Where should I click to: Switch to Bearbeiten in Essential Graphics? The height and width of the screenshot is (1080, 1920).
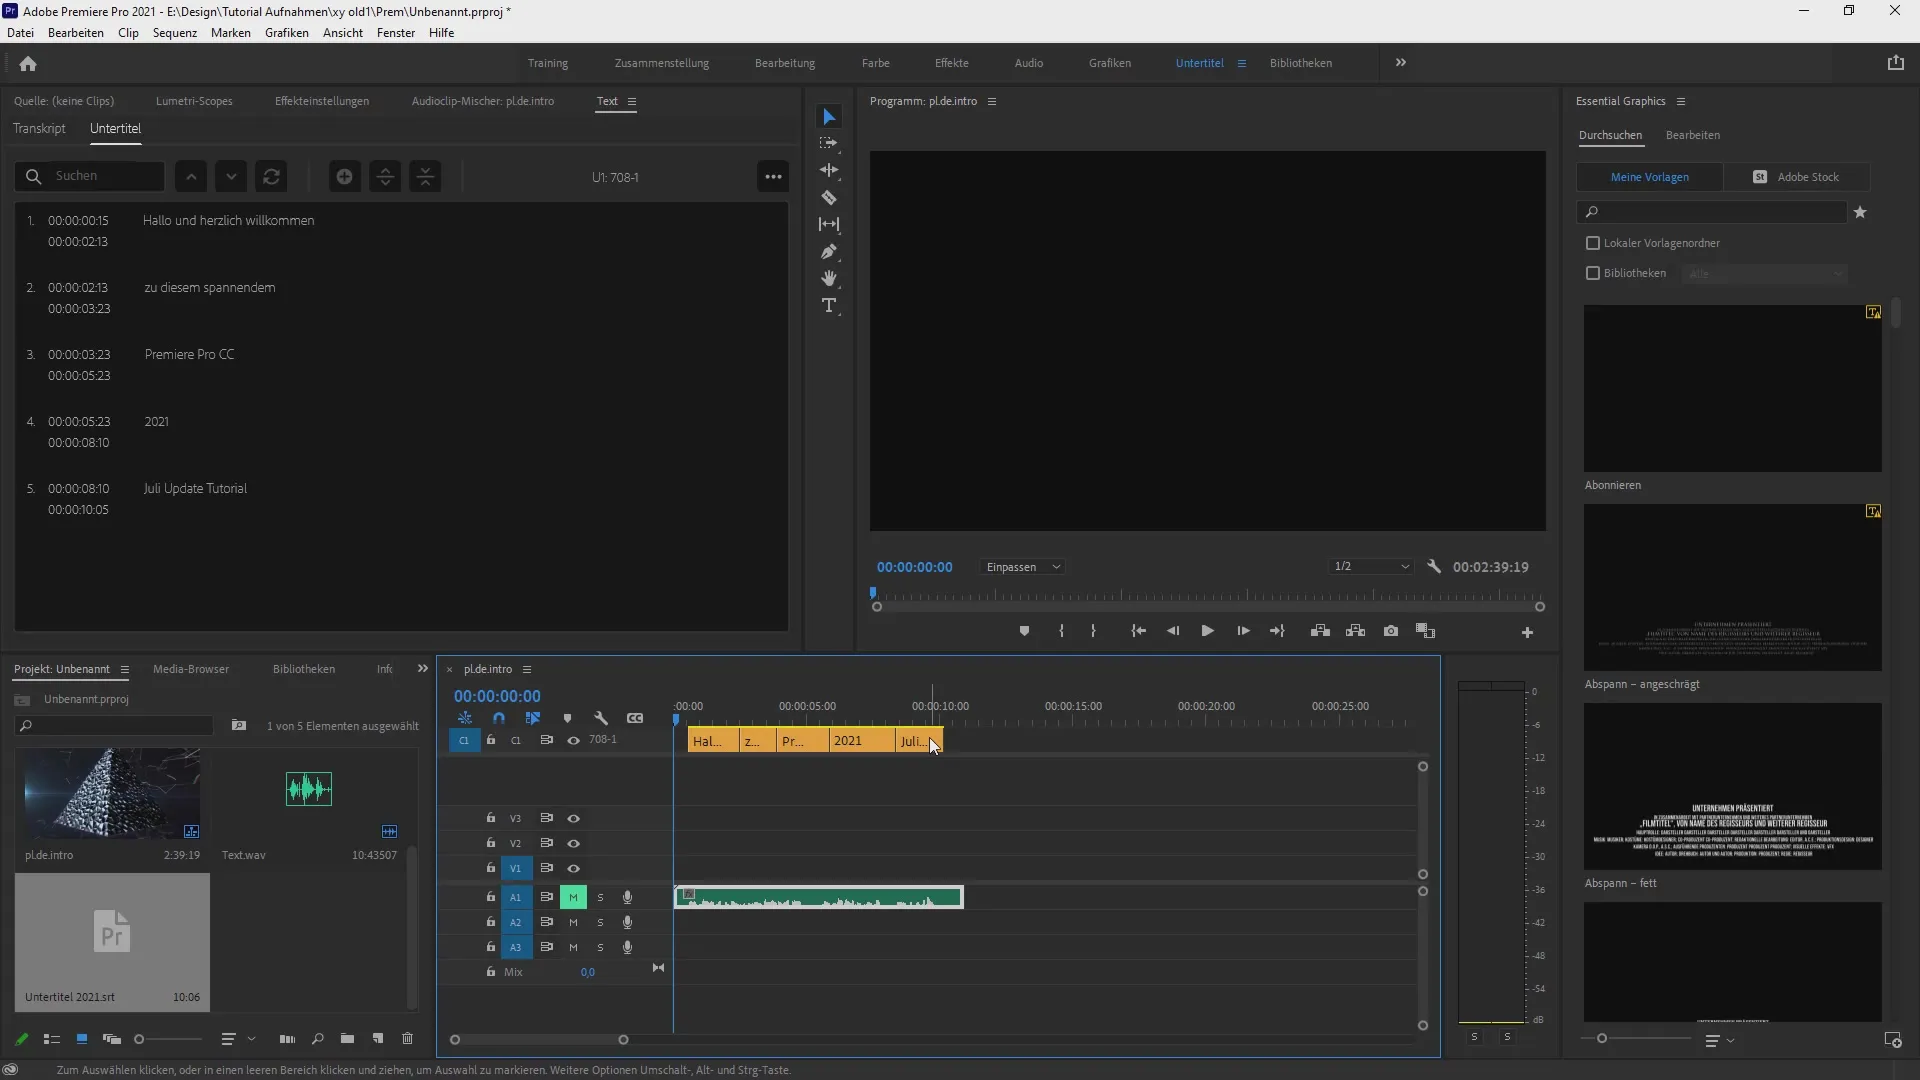1693,135
